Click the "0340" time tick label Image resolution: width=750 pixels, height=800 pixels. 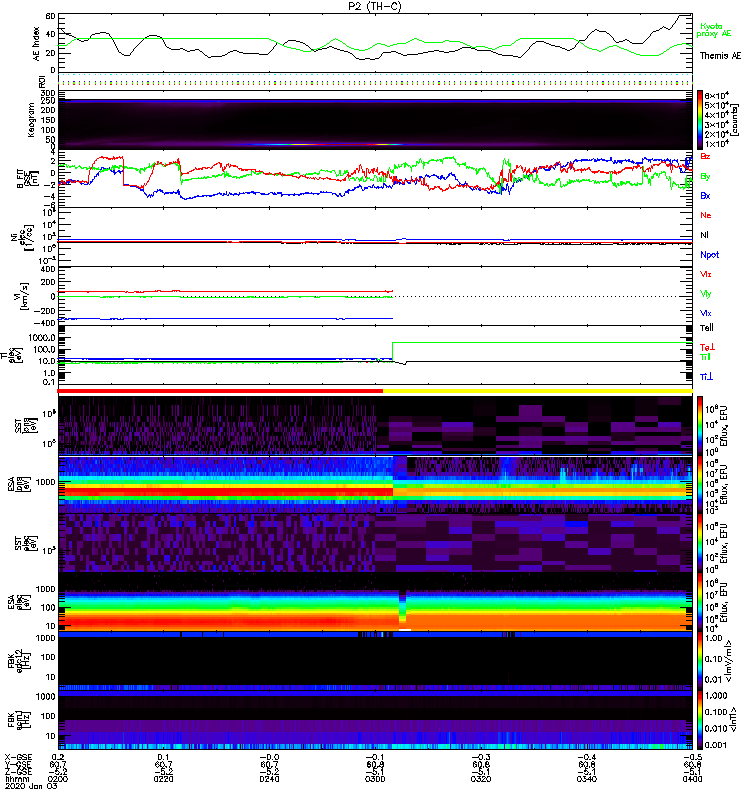pos(587,779)
